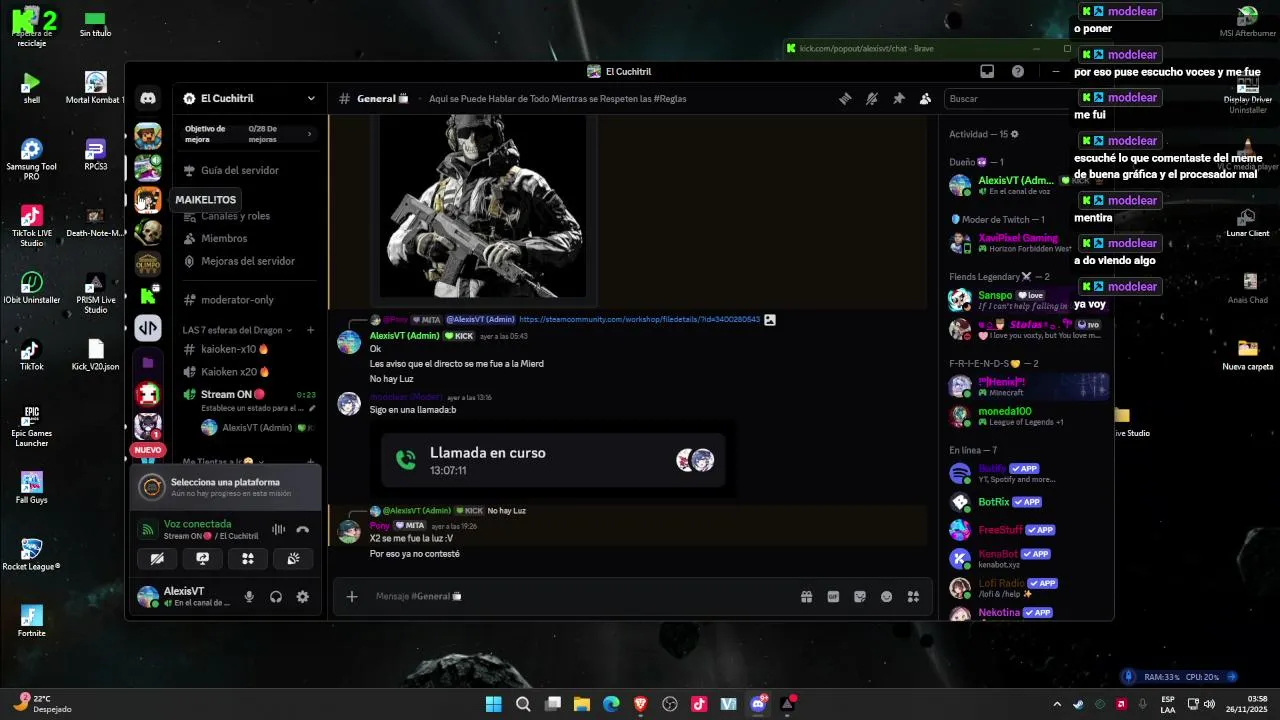This screenshot has height=720, width=1280.
Task: Toggle camera on in voice panel
Action: [x=157, y=559]
